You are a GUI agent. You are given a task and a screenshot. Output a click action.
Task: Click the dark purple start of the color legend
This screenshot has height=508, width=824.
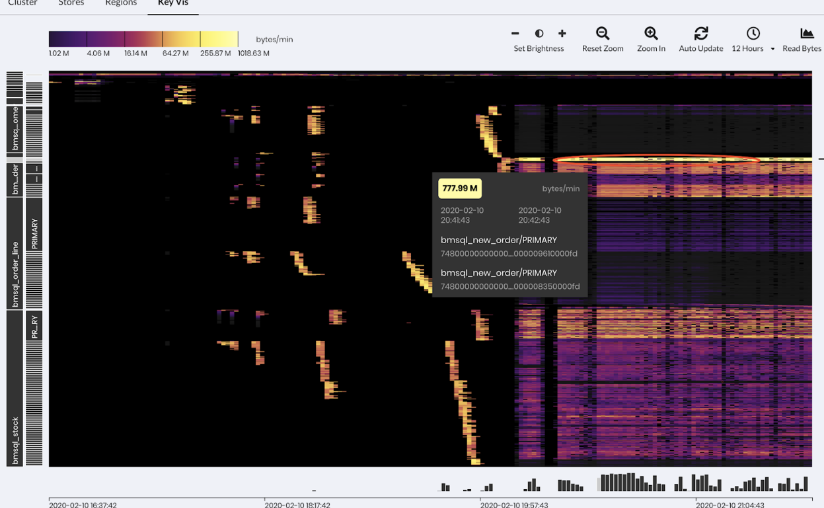[x=60, y=39]
